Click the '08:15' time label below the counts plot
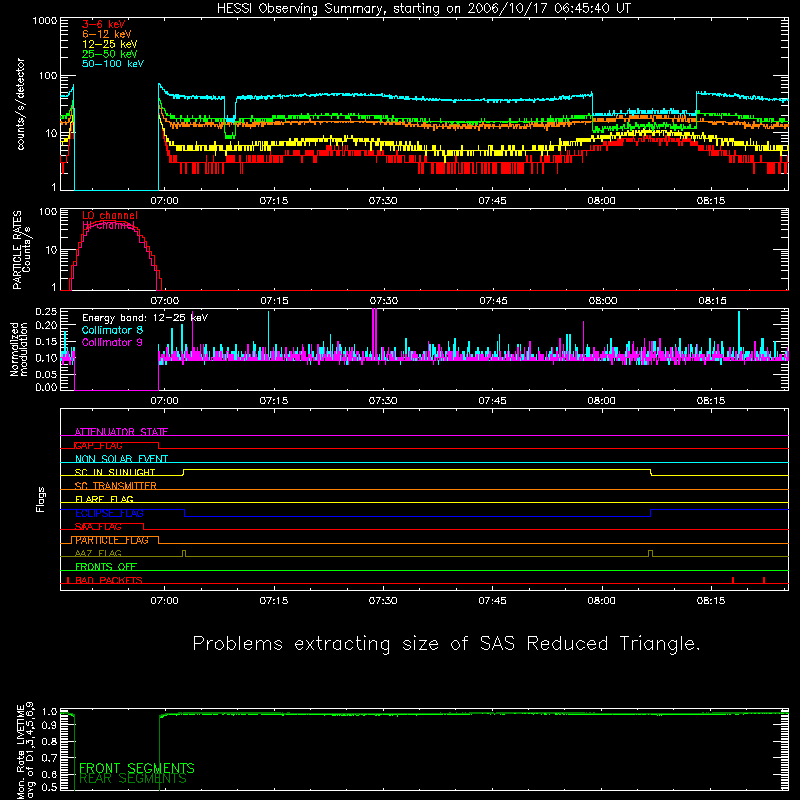This screenshot has width=800, height=800. point(711,201)
